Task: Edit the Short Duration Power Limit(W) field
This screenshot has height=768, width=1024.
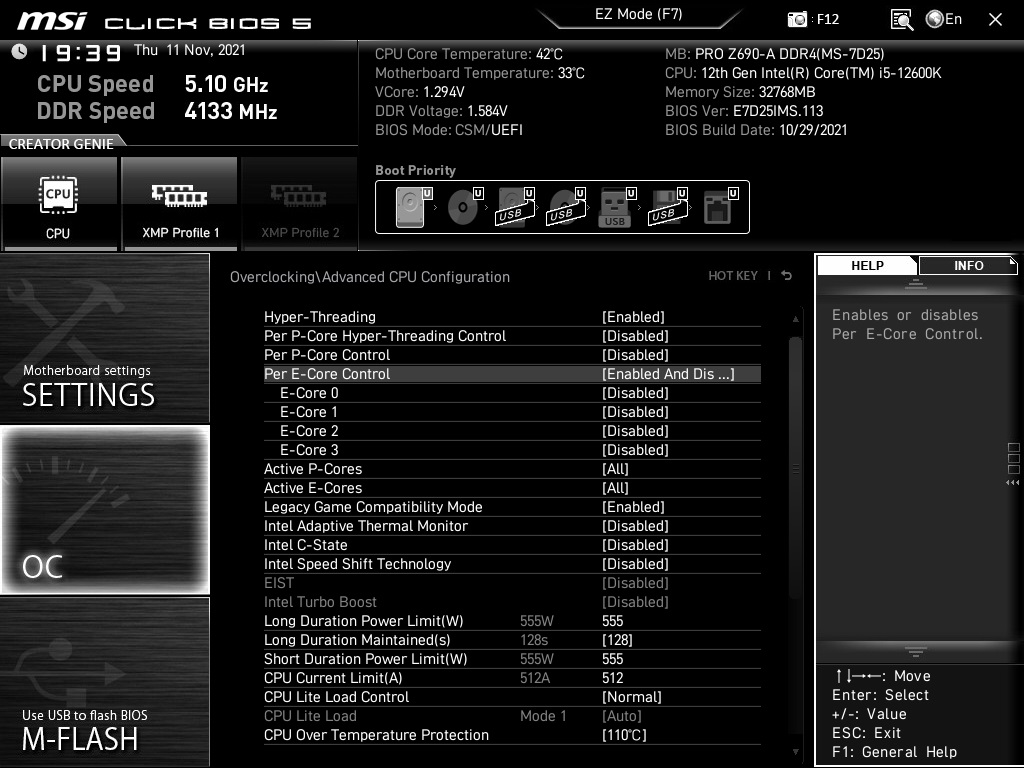Action: [x=613, y=658]
